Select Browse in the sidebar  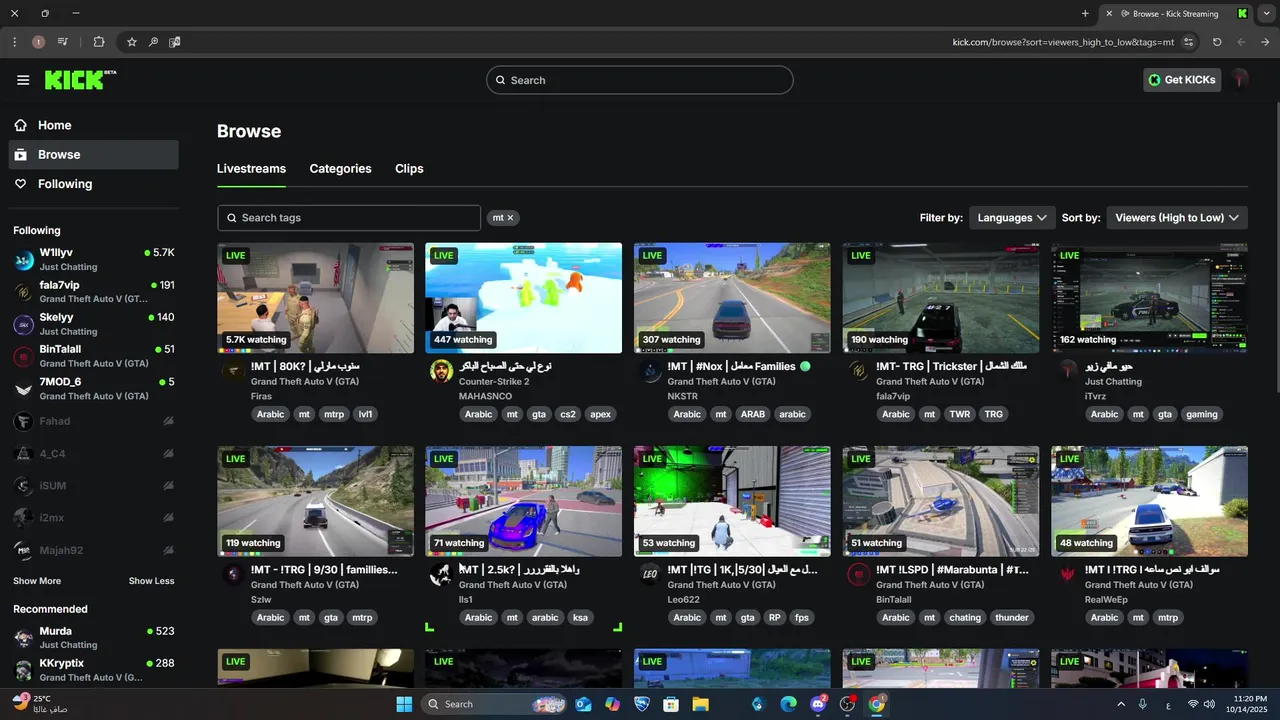pyautogui.click(x=94, y=154)
